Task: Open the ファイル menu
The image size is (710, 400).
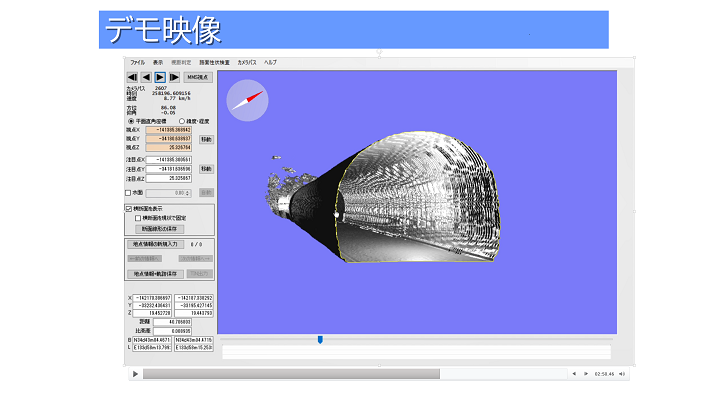Action: (137, 62)
